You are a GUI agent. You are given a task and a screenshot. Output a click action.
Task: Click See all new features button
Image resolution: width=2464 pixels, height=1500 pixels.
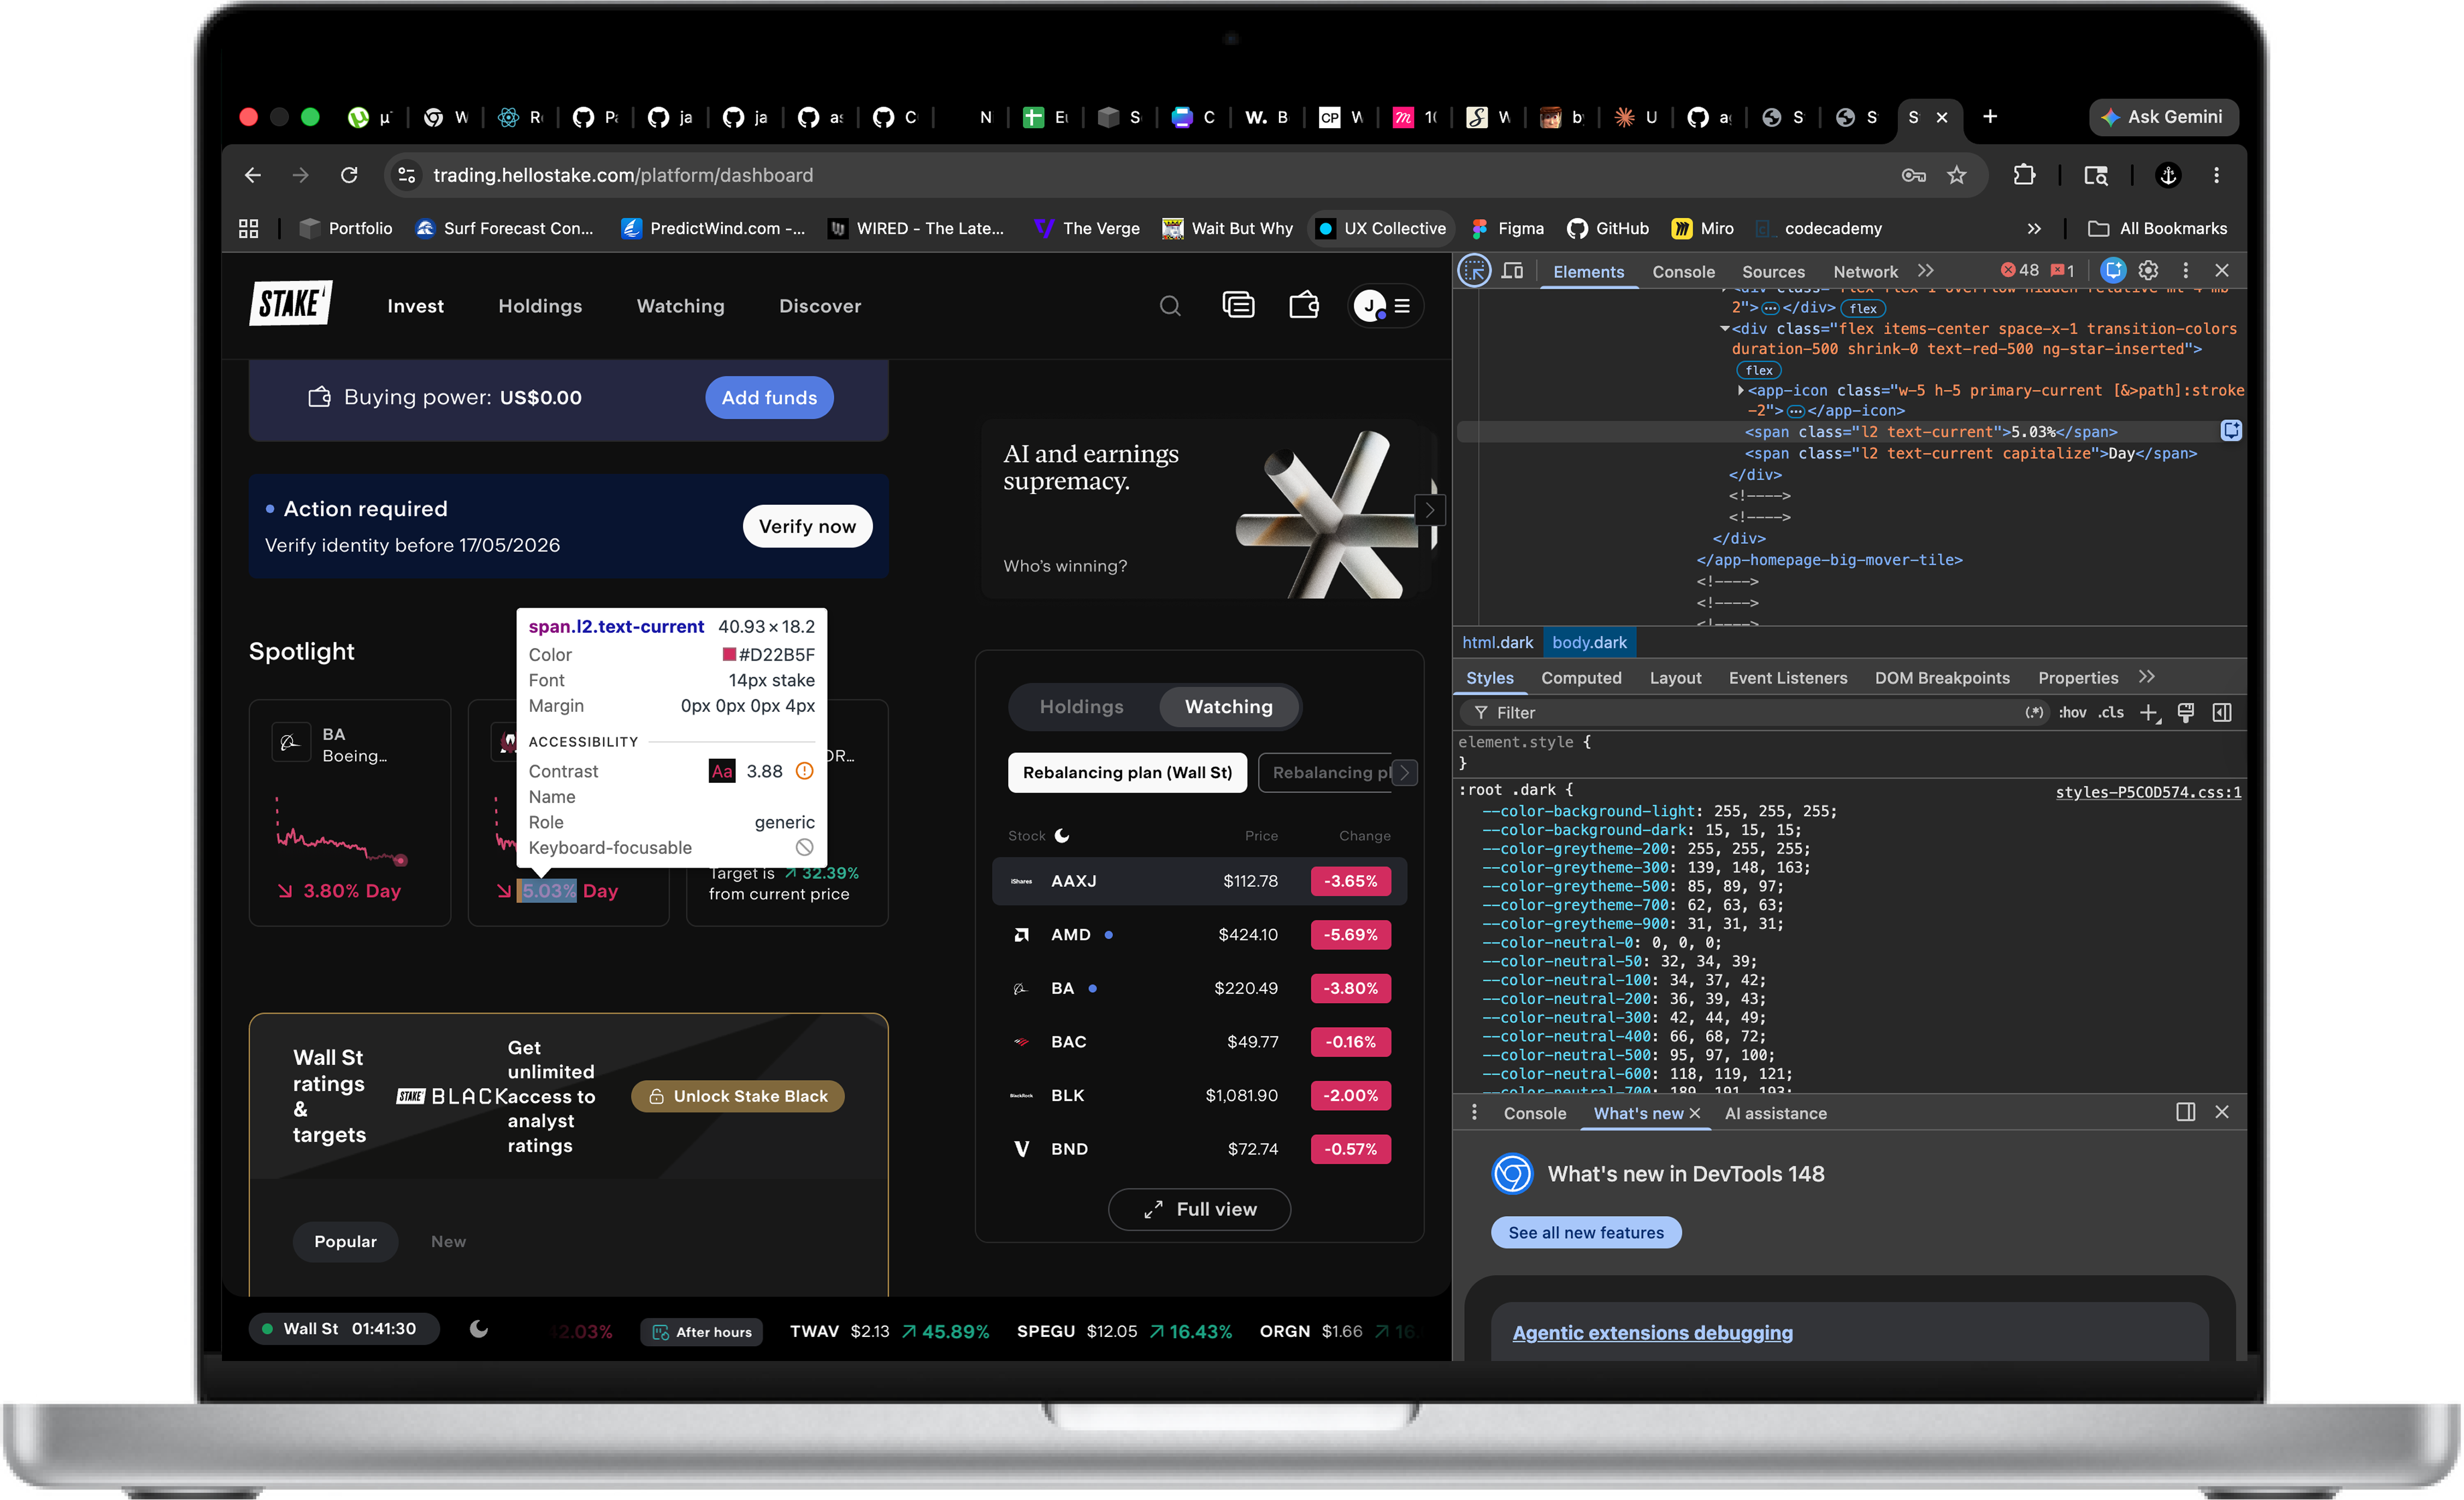pyautogui.click(x=1586, y=1232)
